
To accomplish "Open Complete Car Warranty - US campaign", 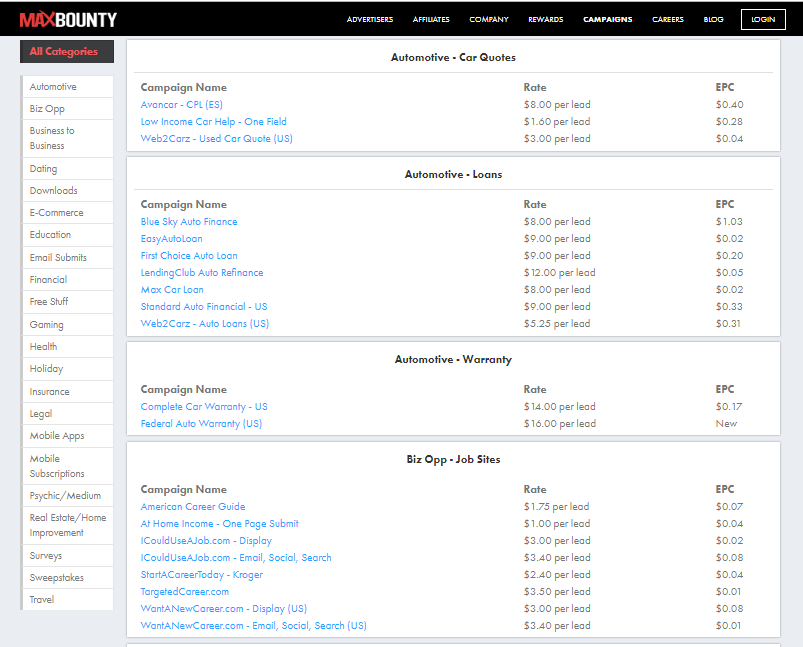I will click(204, 407).
